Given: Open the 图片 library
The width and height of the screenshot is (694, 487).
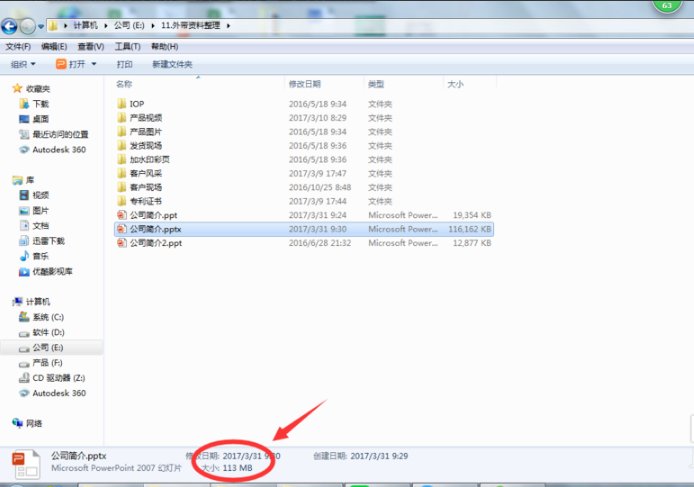Looking at the screenshot, I should tap(40, 211).
